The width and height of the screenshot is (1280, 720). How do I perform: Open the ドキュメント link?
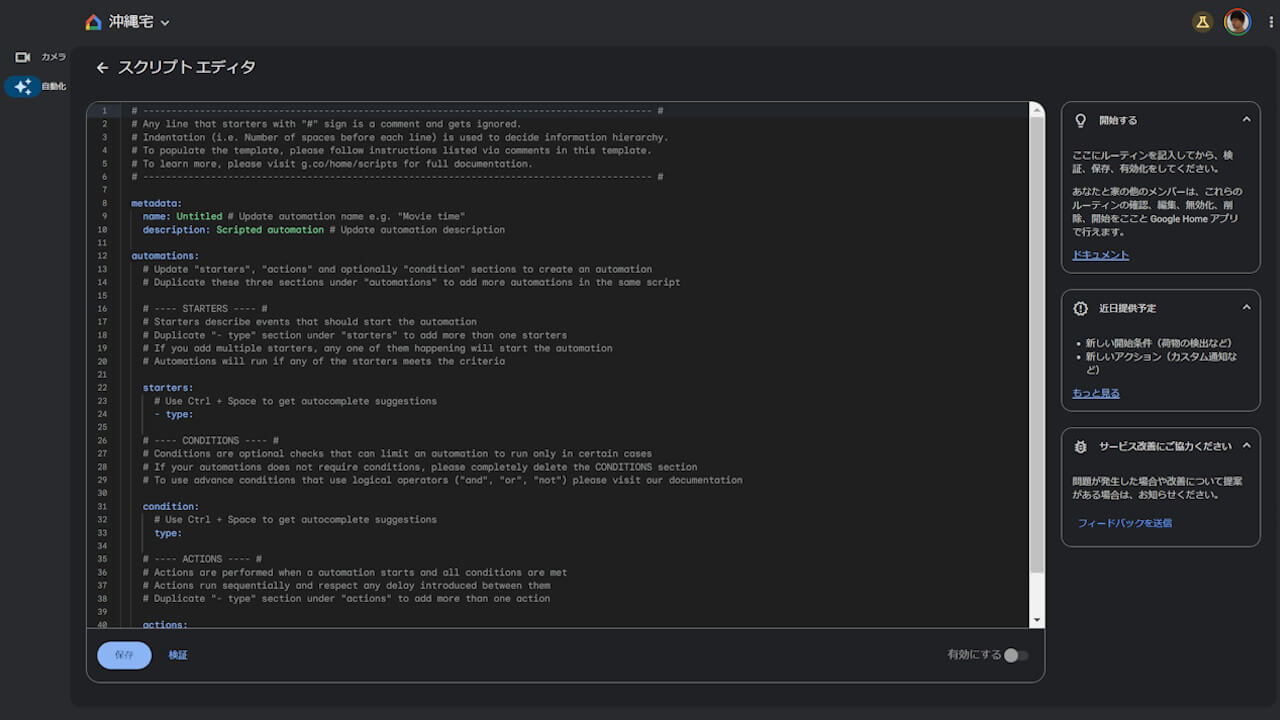pos(1100,255)
